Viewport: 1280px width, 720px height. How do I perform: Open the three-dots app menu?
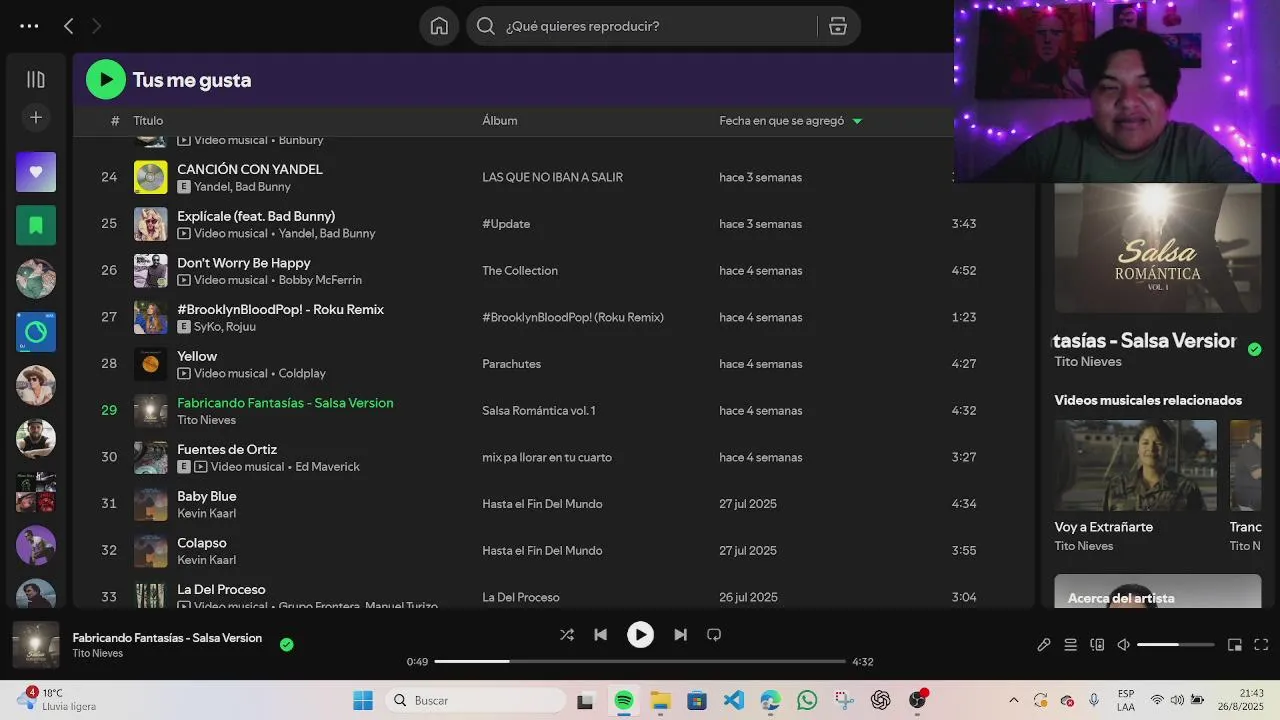point(29,26)
